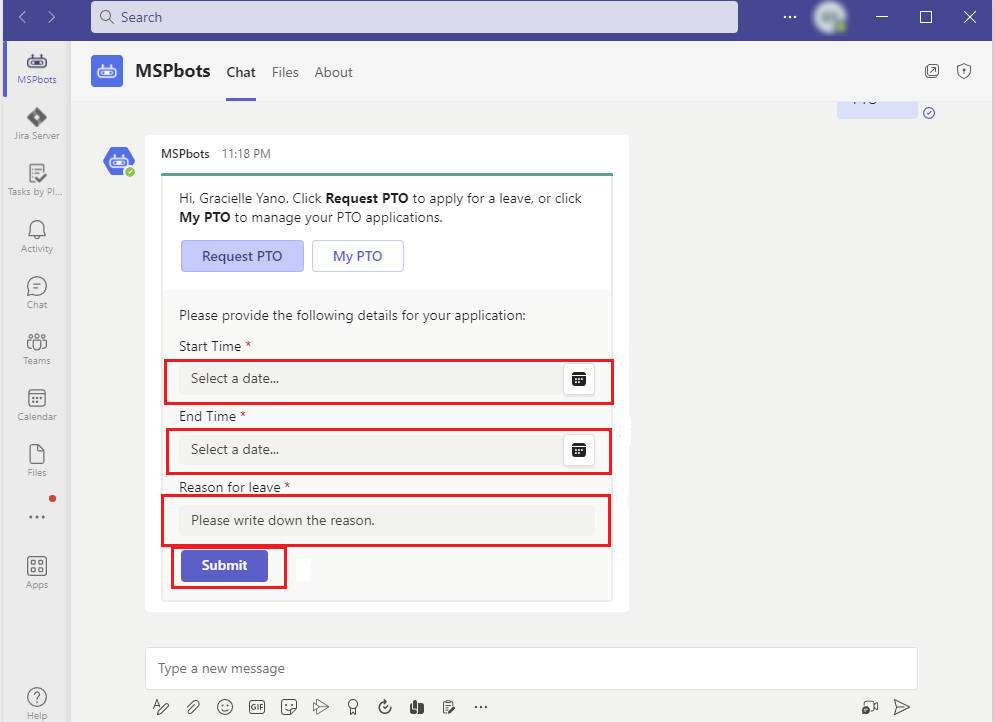The width and height of the screenshot is (994, 722).
Task: Click the attach file paperclip icon
Action: (x=193, y=707)
